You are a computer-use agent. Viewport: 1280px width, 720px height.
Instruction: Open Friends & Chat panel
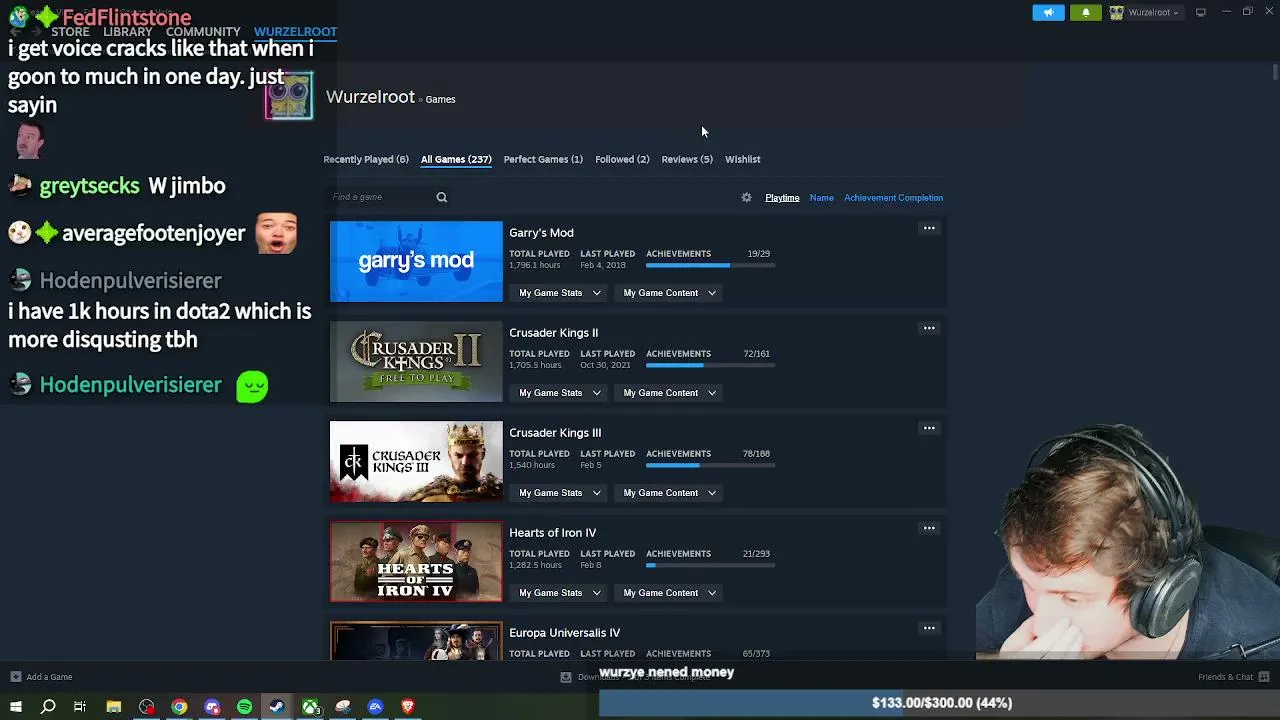(1233, 677)
